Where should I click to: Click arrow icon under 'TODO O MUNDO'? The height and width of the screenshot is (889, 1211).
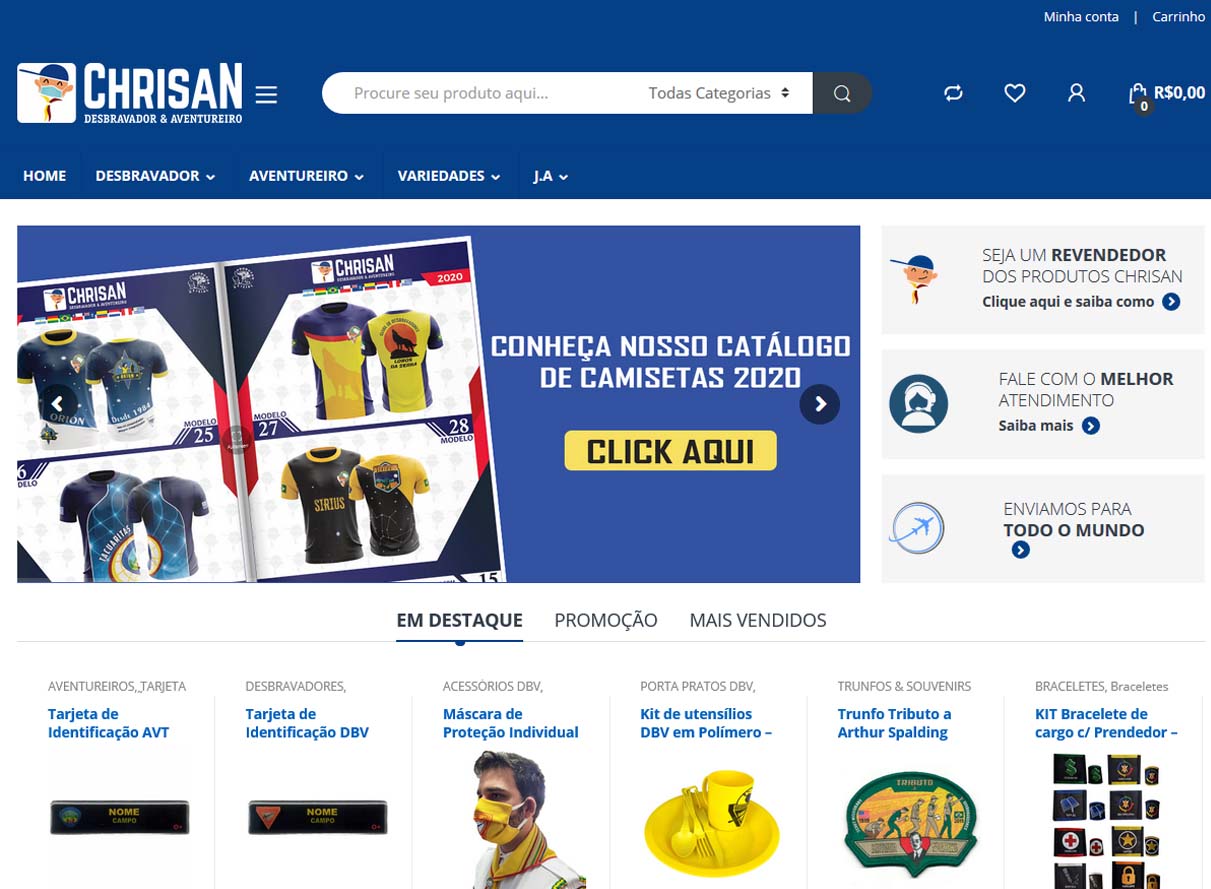click(x=1020, y=550)
